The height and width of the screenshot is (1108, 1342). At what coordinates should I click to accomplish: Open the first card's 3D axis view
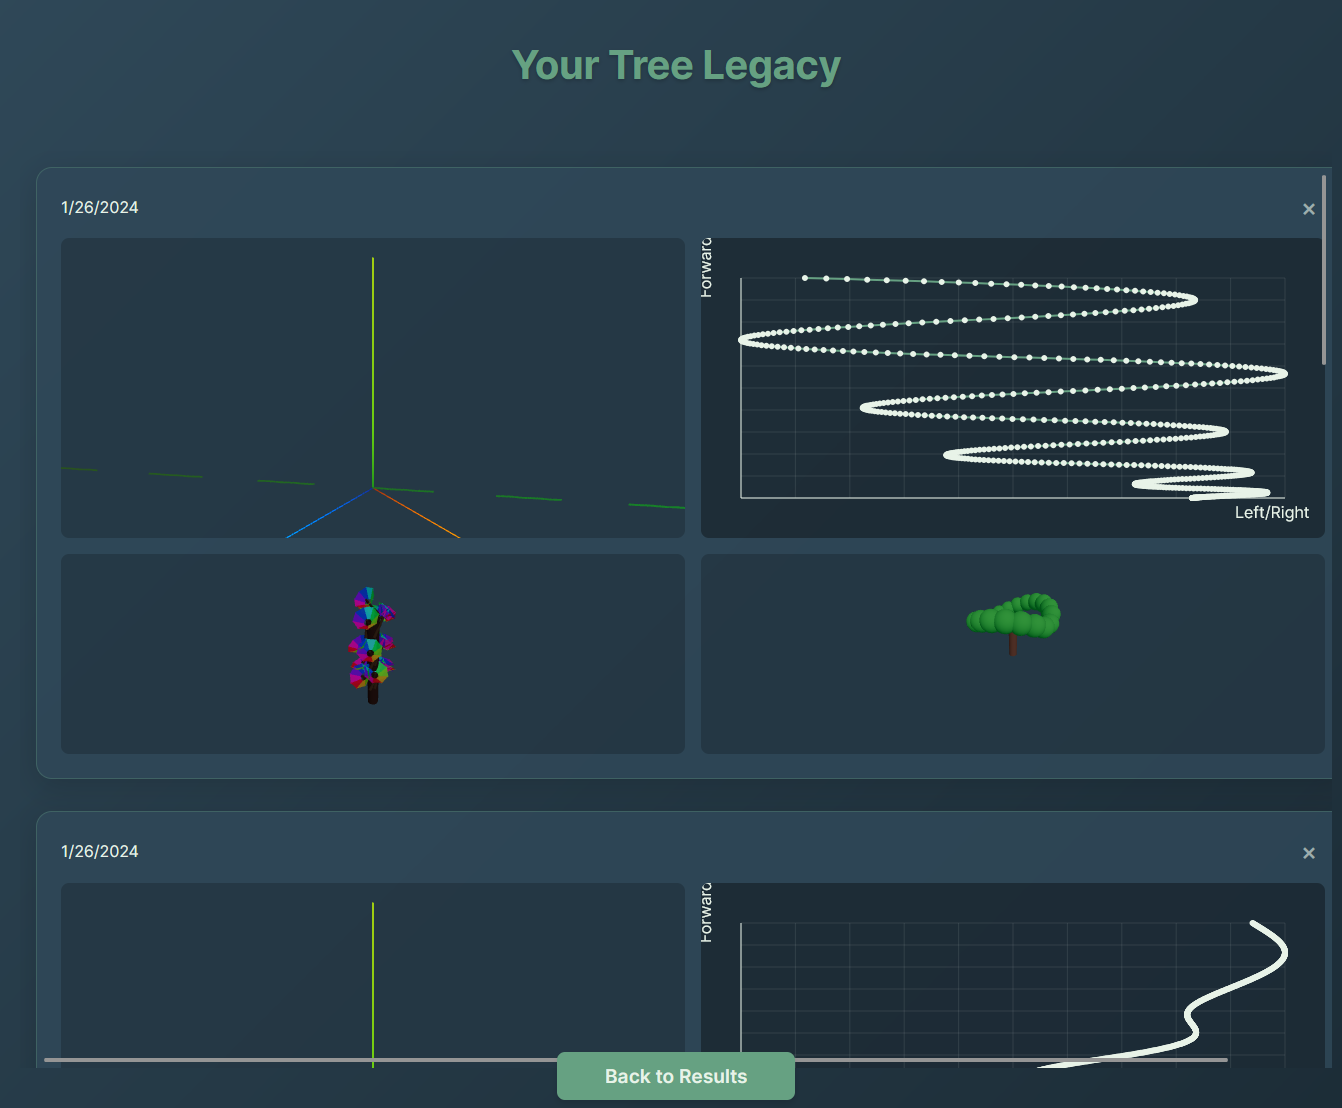tap(373, 388)
